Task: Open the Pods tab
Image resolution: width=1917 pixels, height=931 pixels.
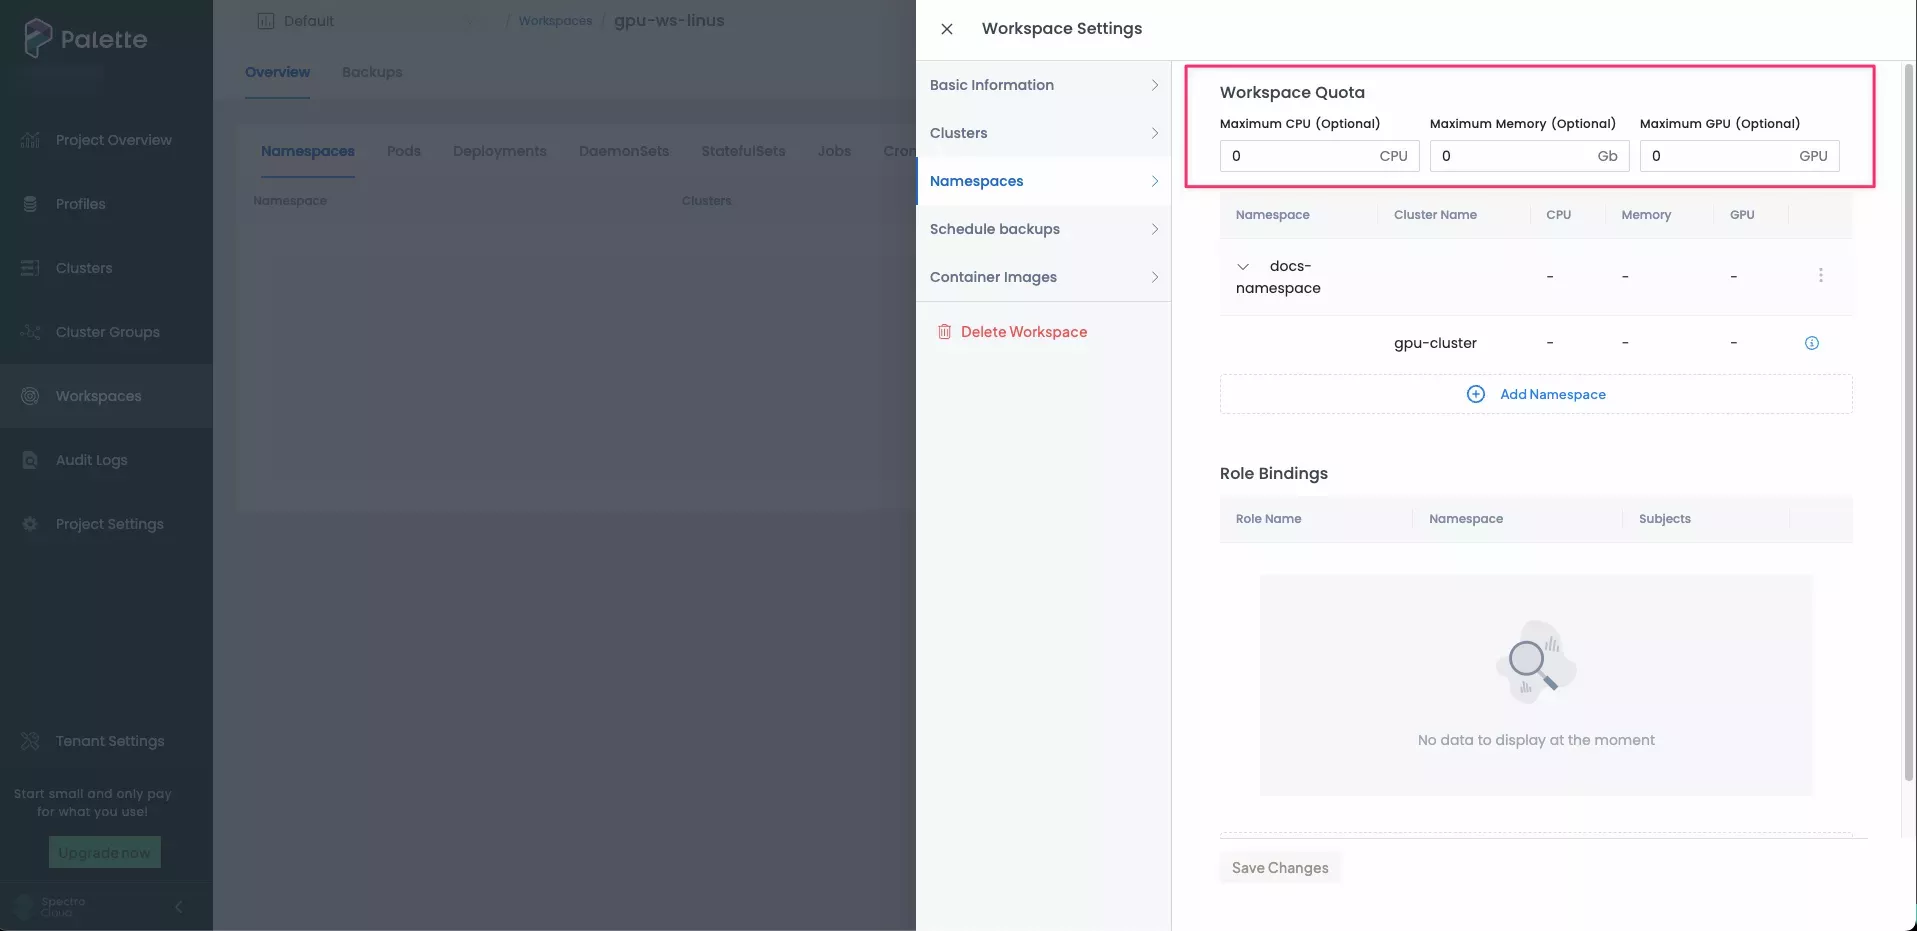Action: 404,151
